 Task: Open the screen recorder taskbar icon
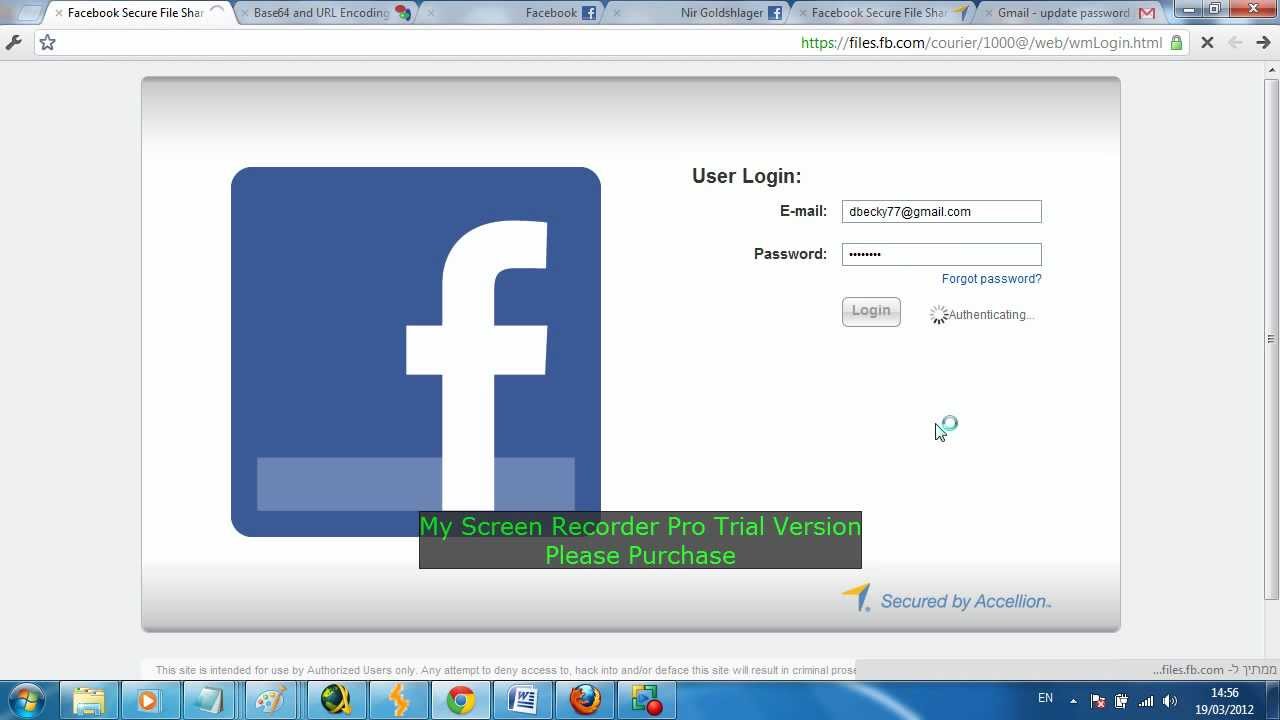click(647, 700)
